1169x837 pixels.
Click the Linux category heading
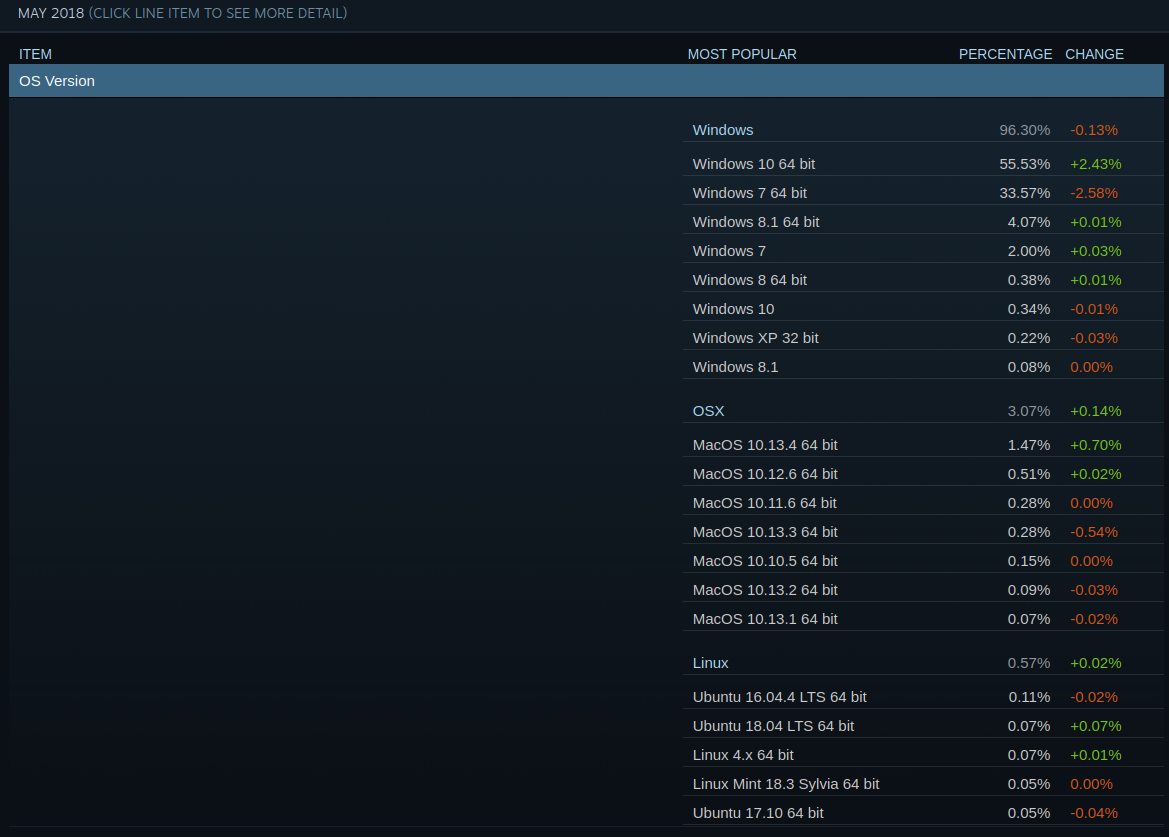(x=710, y=663)
